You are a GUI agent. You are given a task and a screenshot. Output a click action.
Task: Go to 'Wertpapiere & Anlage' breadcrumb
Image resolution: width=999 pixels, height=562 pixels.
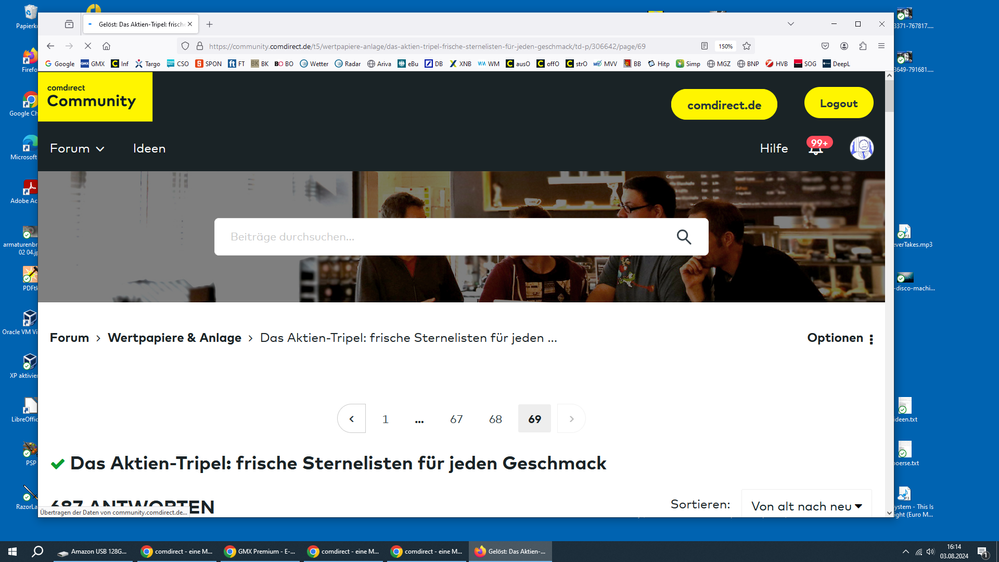click(174, 338)
